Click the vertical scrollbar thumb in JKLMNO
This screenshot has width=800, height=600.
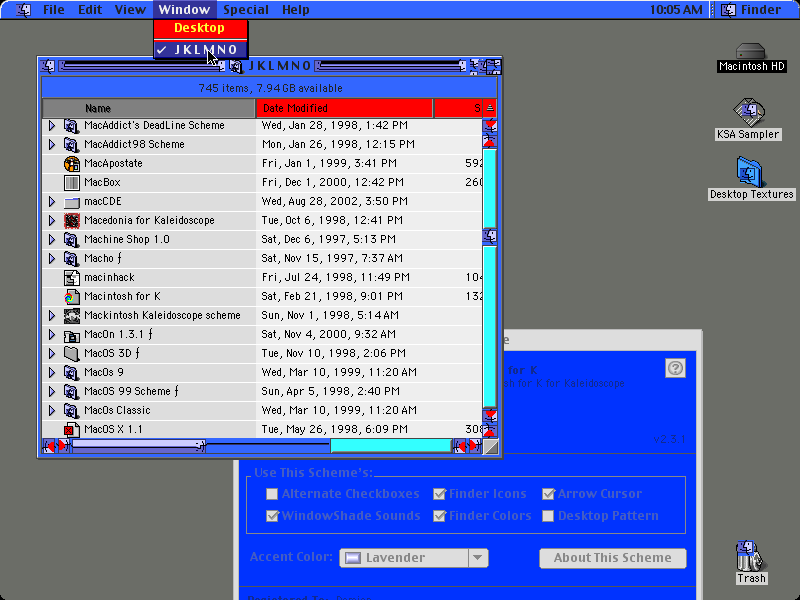click(x=490, y=236)
